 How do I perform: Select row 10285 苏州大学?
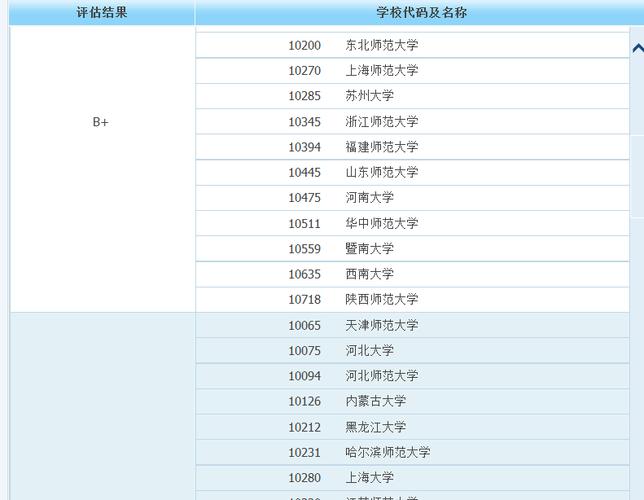(412, 96)
